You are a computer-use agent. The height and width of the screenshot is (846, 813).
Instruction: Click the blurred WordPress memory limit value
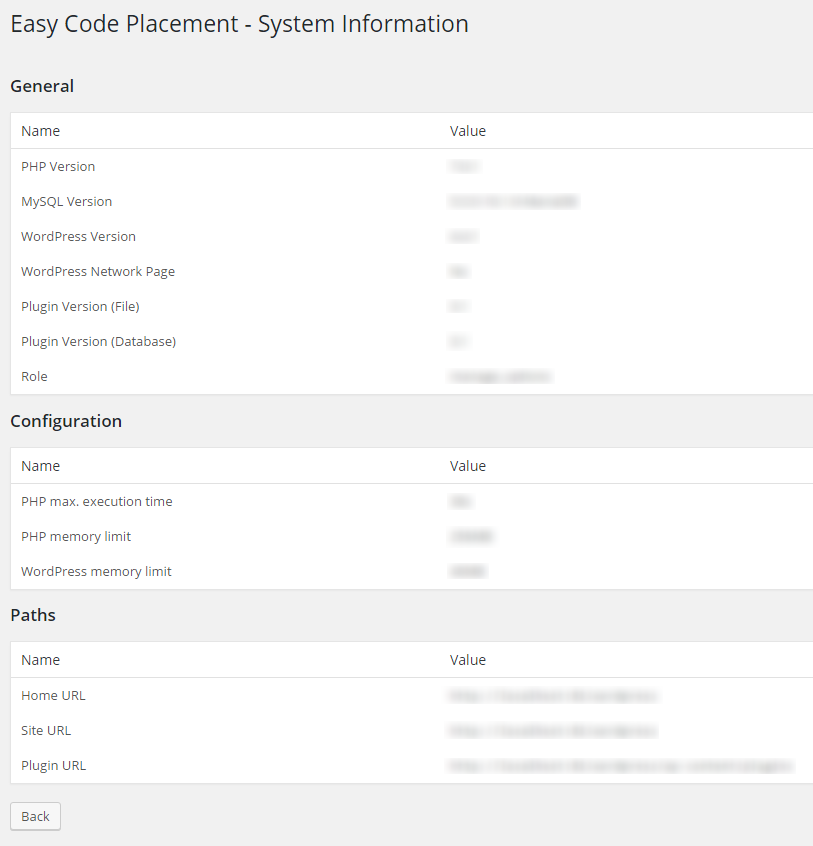click(x=468, y=572)
